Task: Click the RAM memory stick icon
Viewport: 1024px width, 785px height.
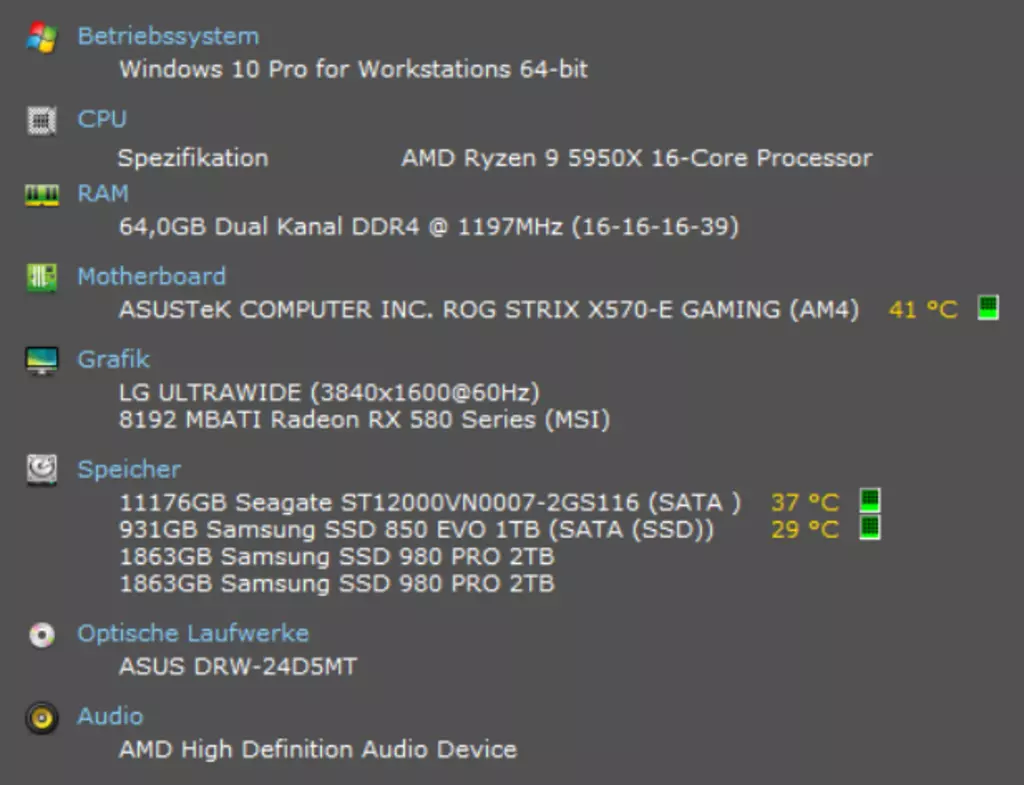Action: (x=42, y=195)
